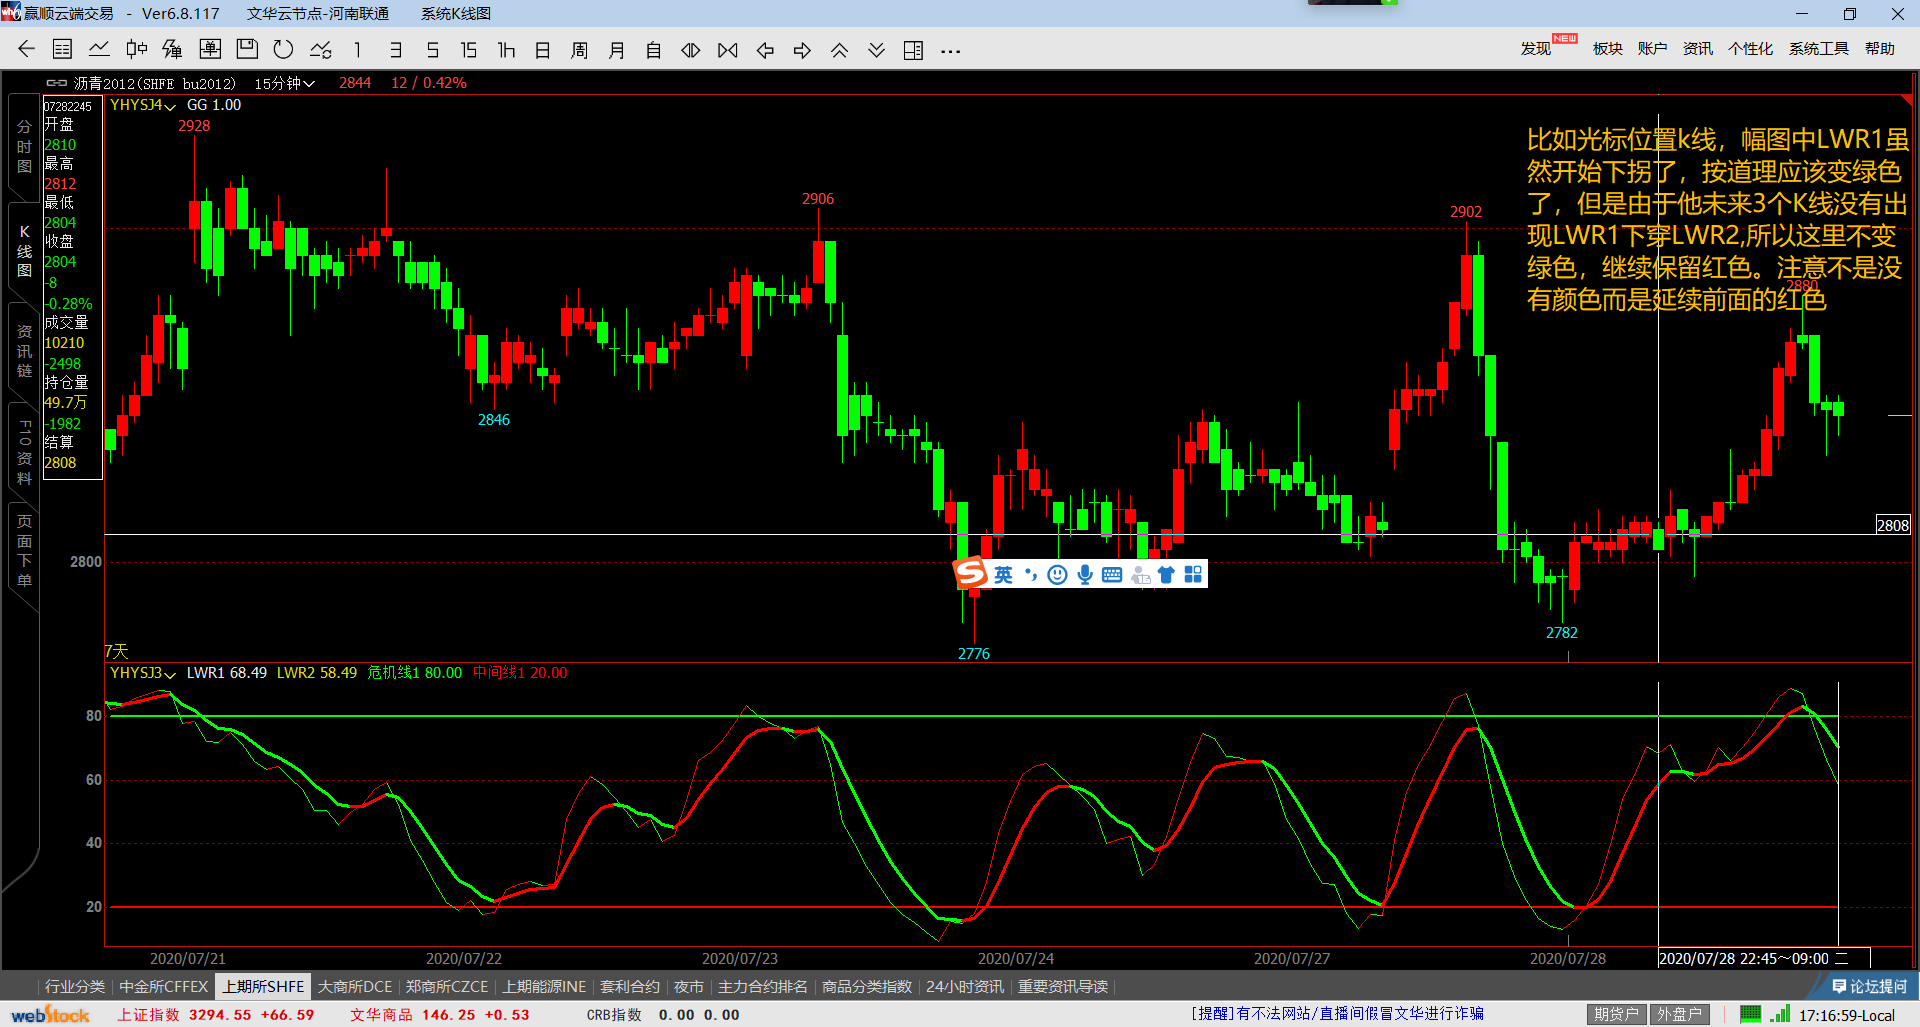Open the 个性化 menu

(1751, 49)
